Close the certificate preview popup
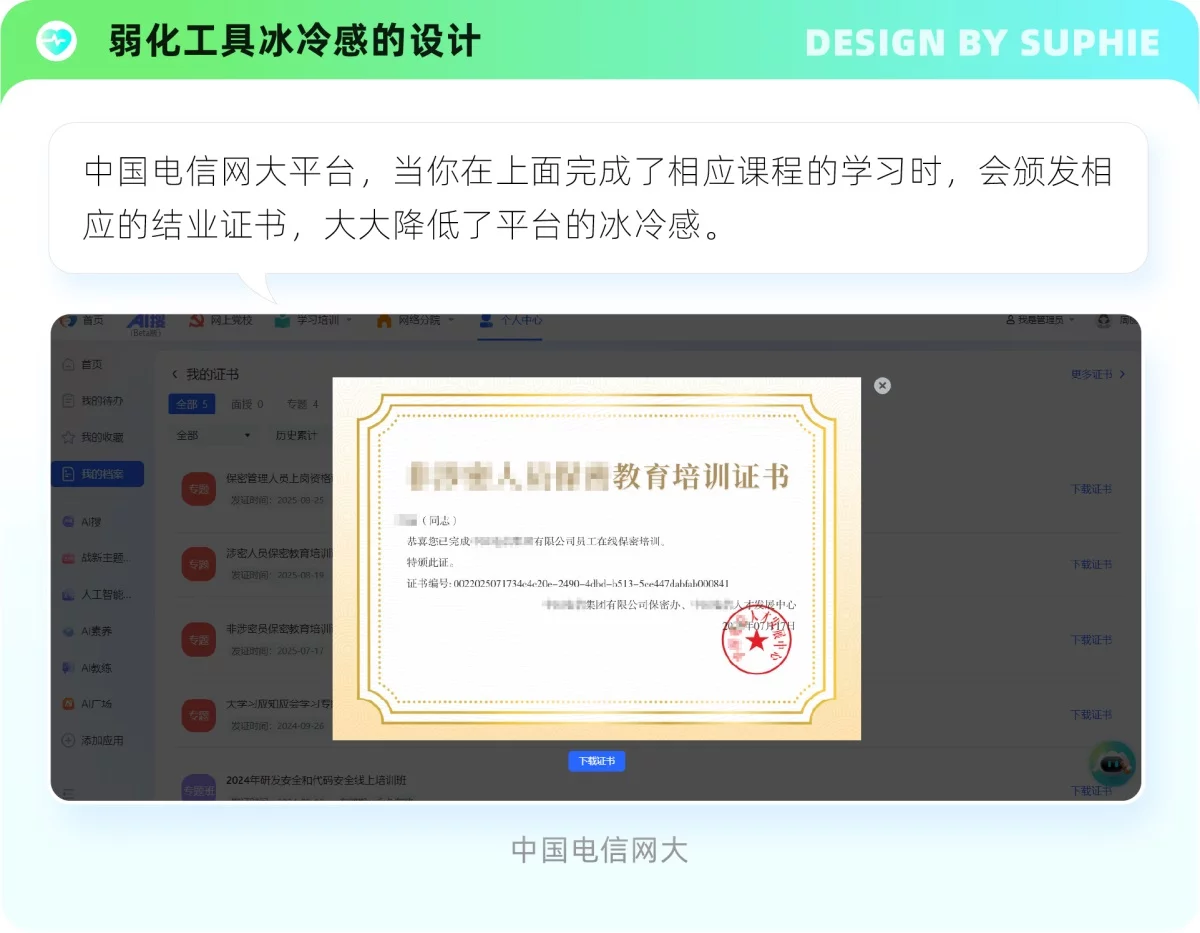 coord(882,385)
